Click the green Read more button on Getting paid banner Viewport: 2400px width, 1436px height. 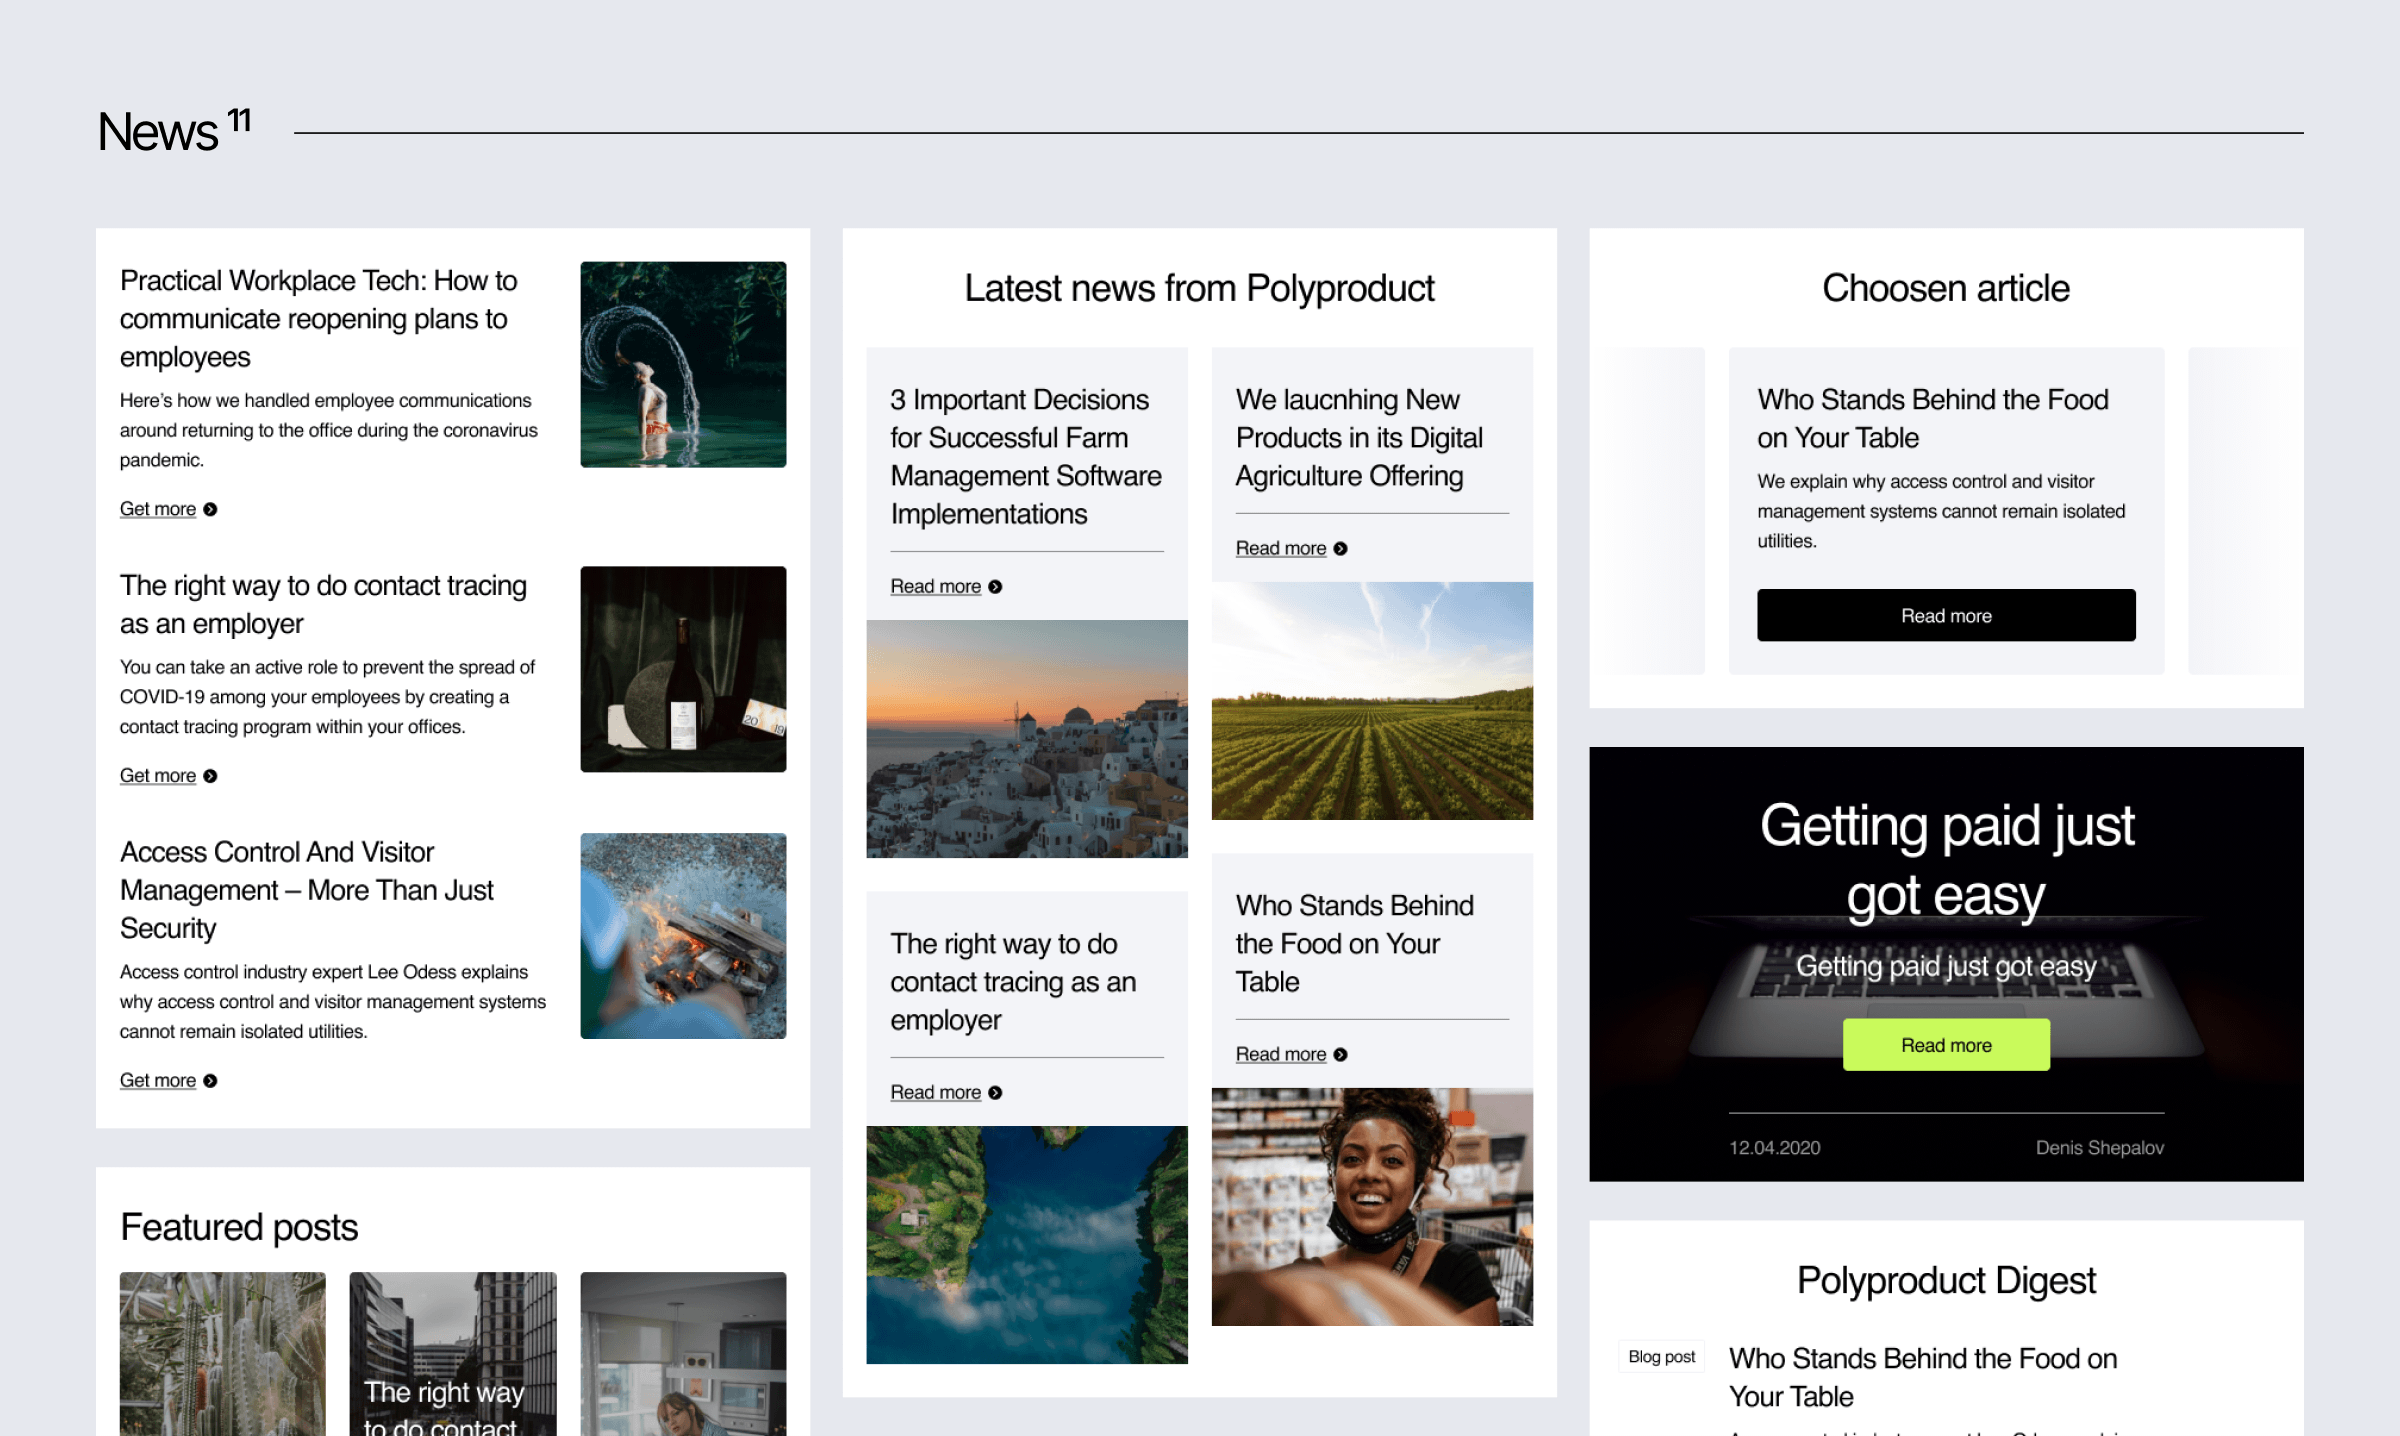(x=1945, y=1044)
